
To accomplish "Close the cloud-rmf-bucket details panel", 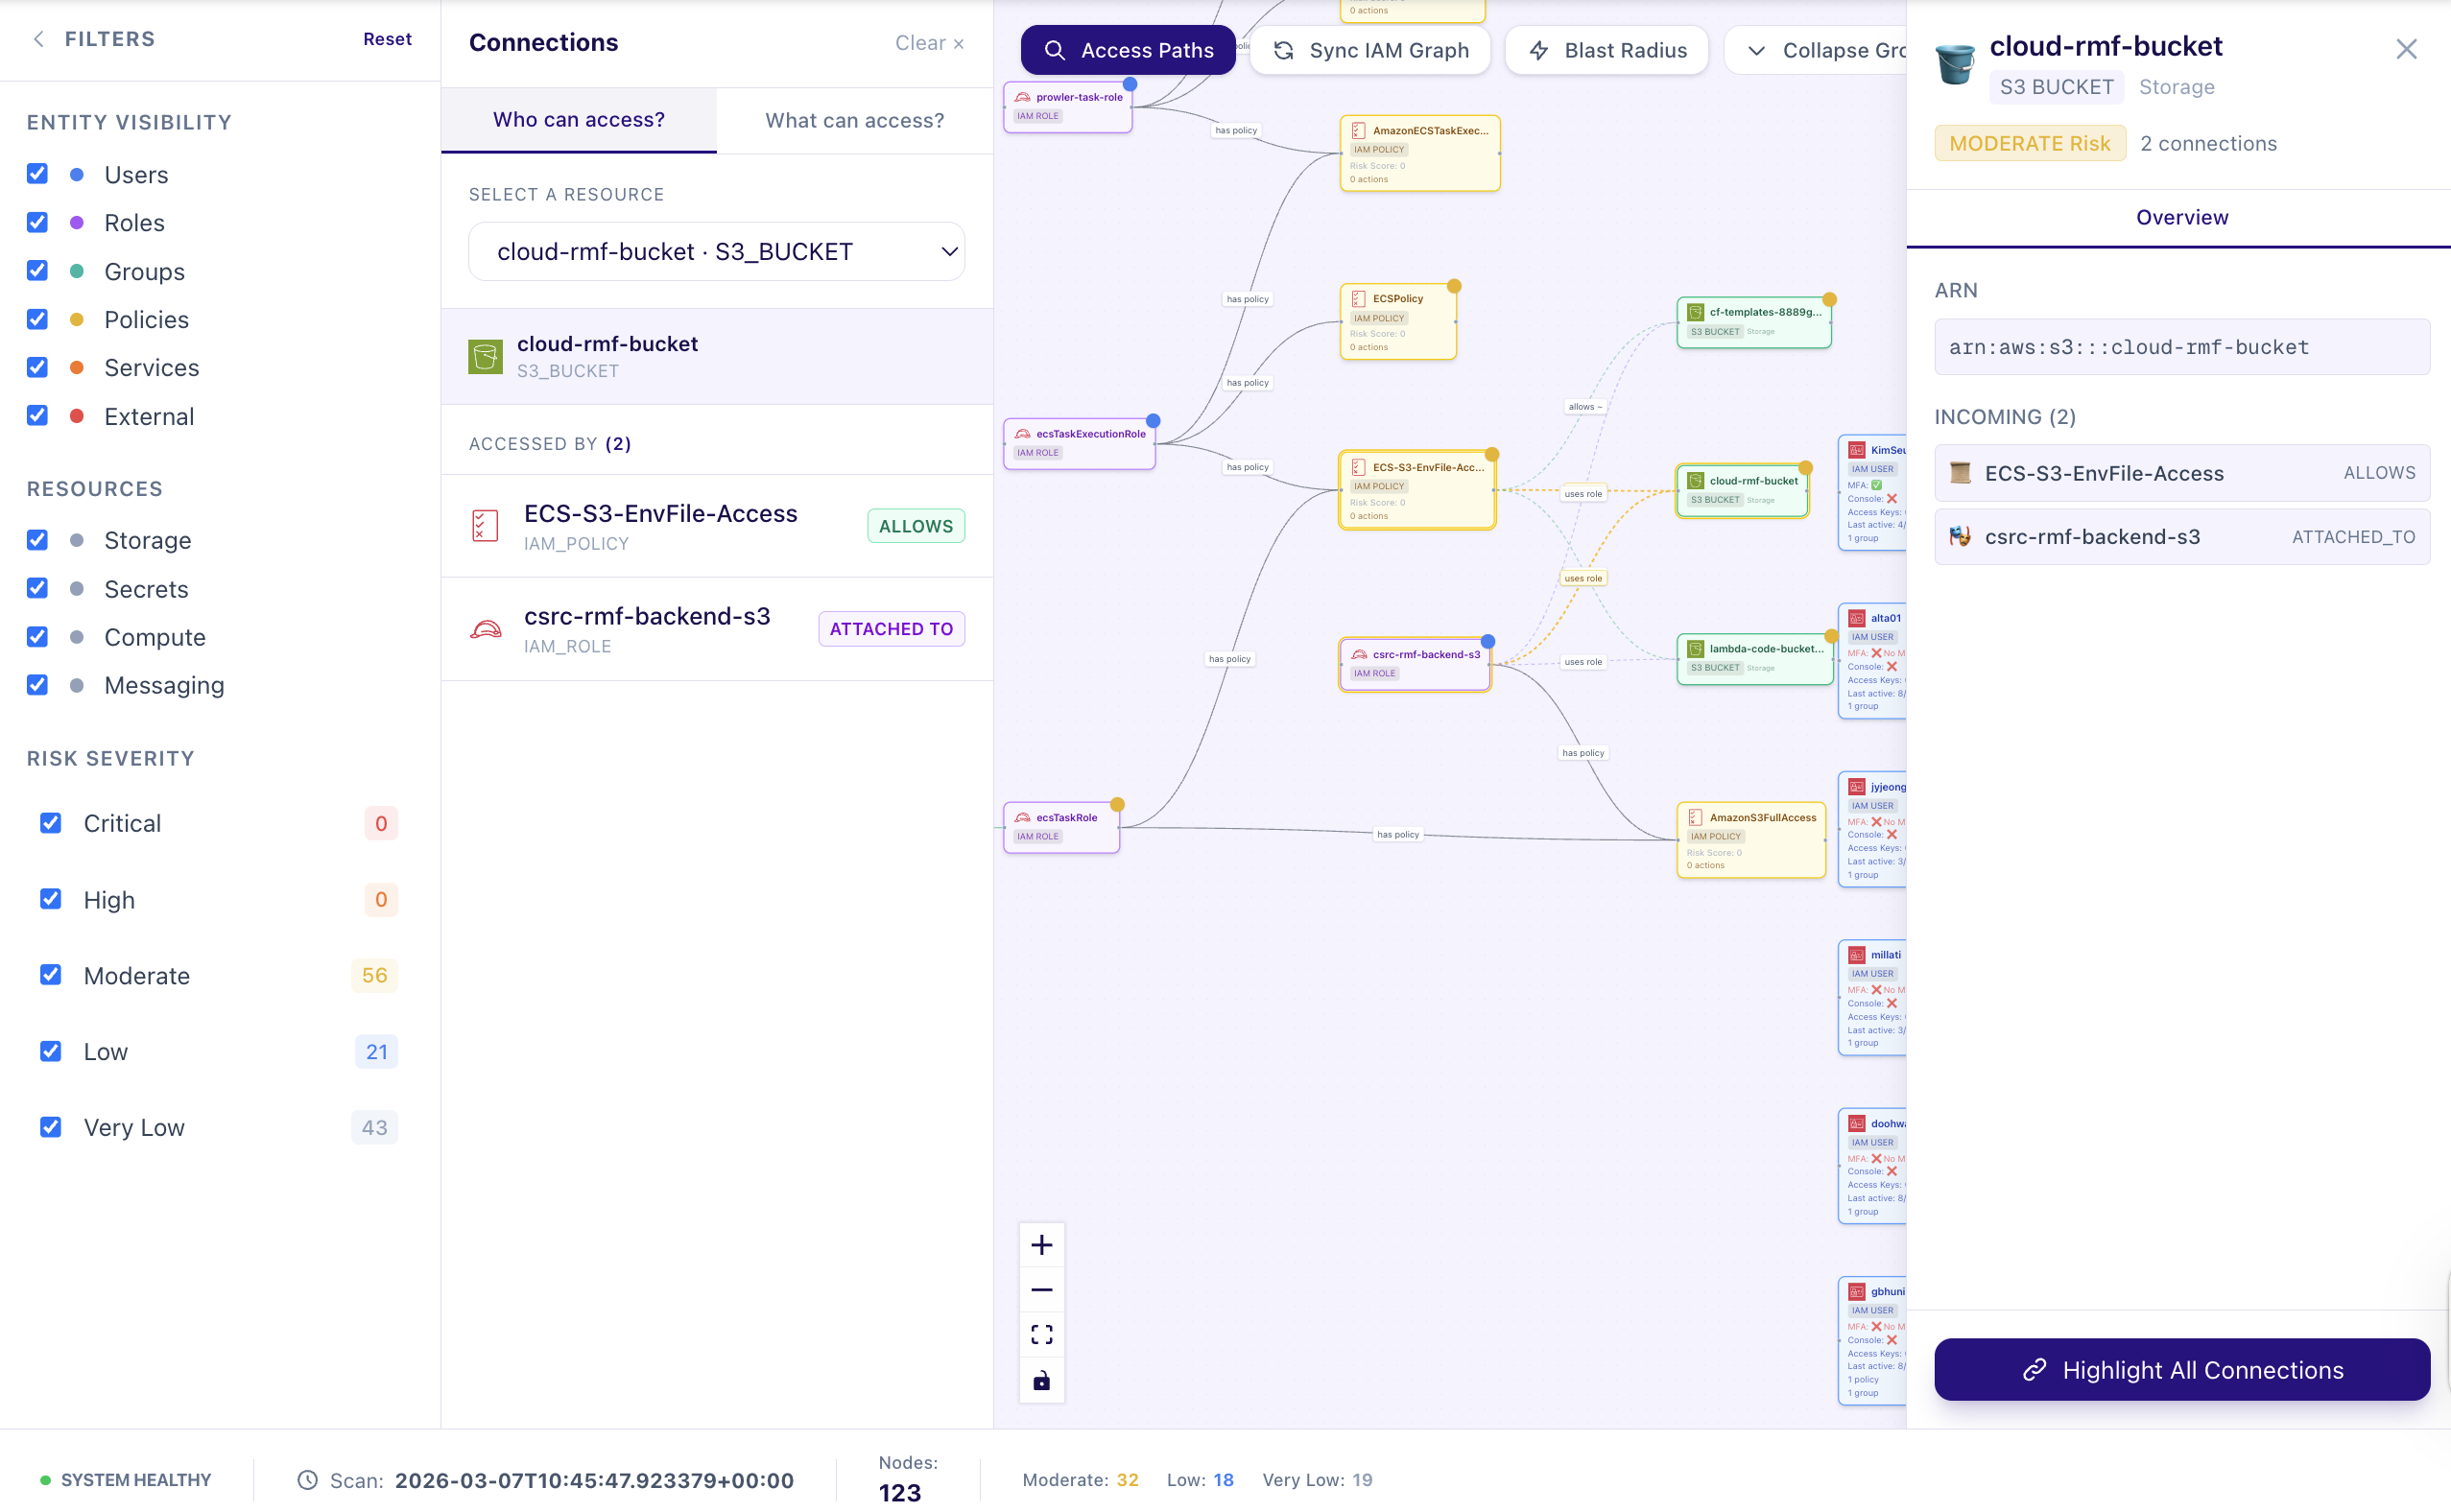I will pos(2406,49).
